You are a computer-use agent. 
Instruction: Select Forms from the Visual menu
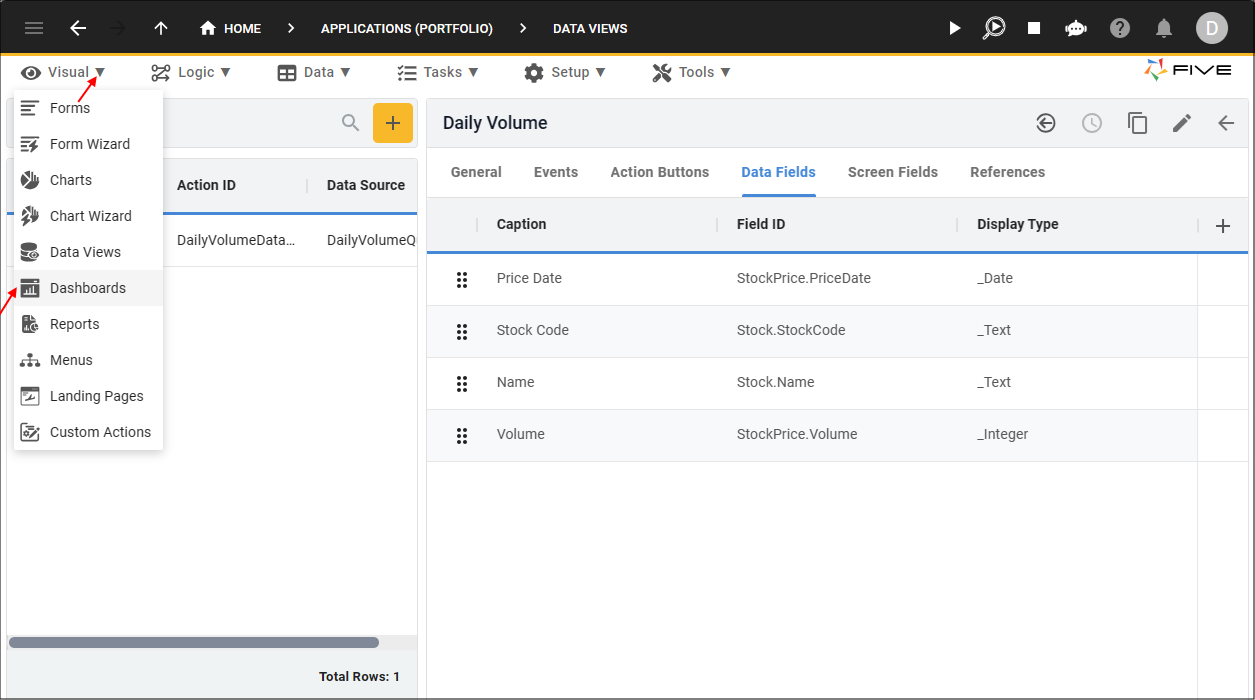coord(88,108)
